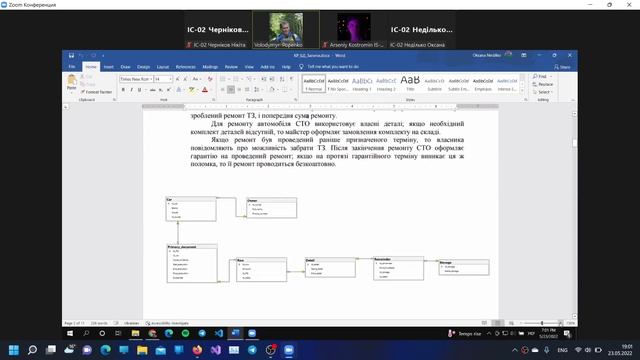Switch to the References tab

[186, 67]
